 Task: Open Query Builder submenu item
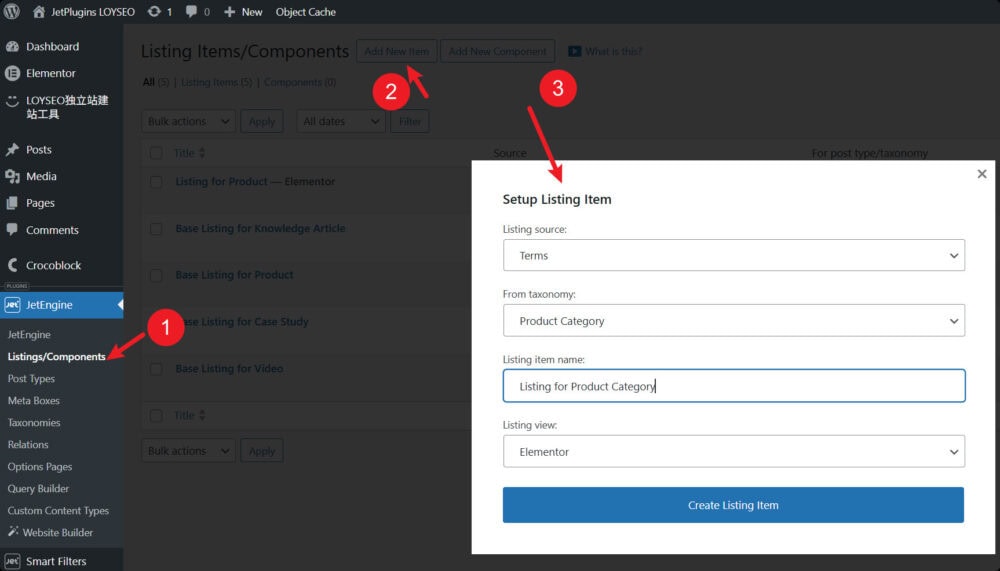38,488
